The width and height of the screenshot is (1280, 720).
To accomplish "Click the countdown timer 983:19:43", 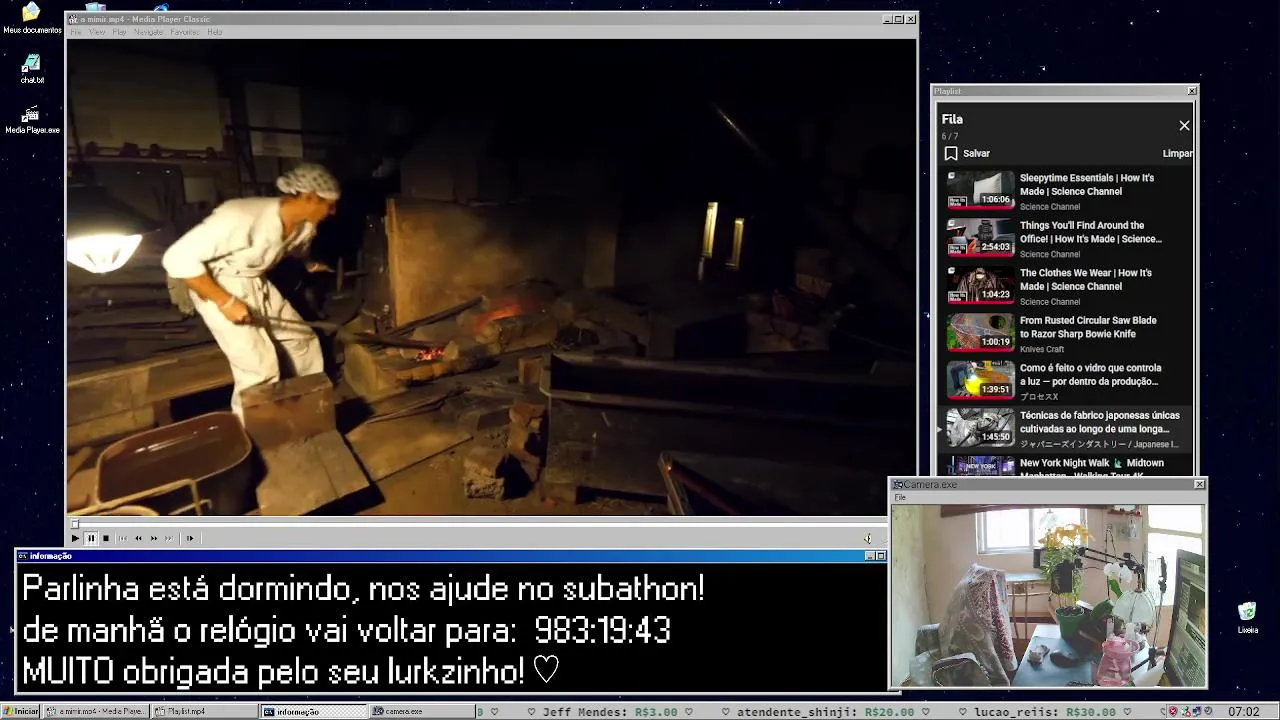I will (602, 631).
